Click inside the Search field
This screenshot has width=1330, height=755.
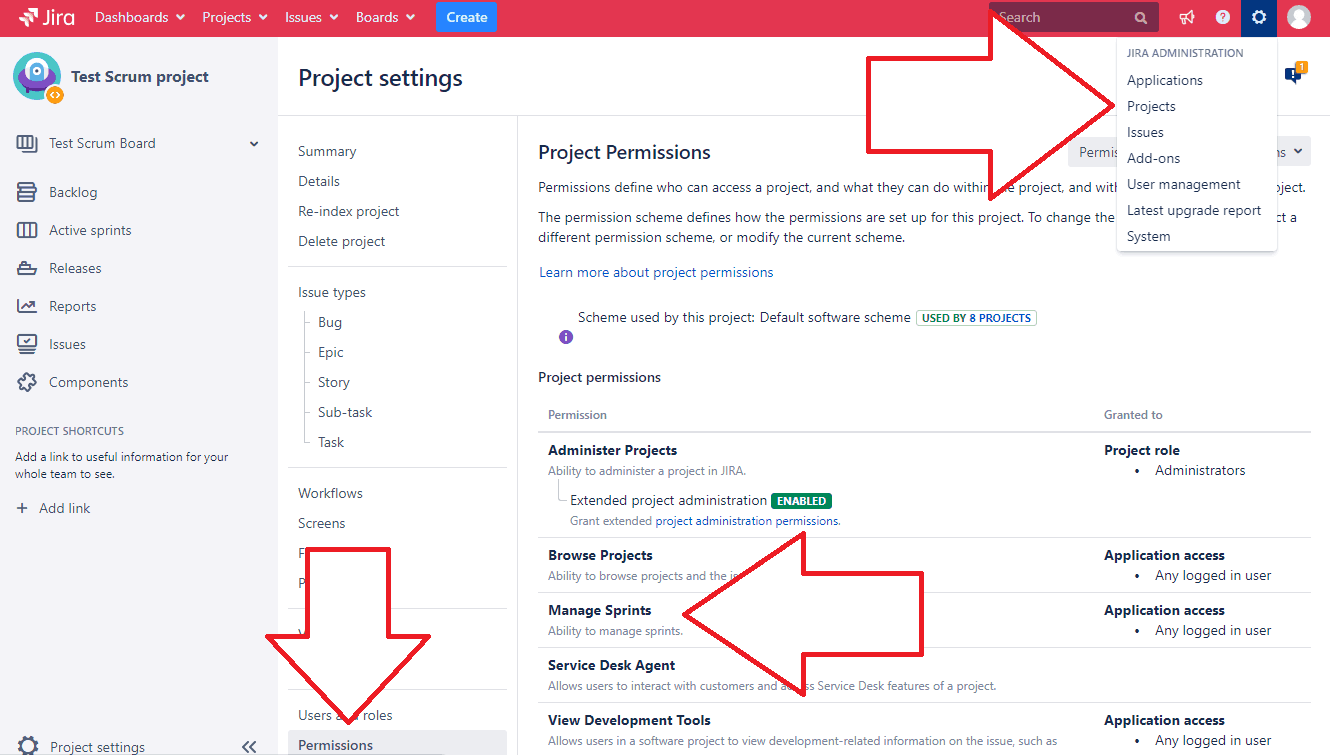coord(1060,17)
